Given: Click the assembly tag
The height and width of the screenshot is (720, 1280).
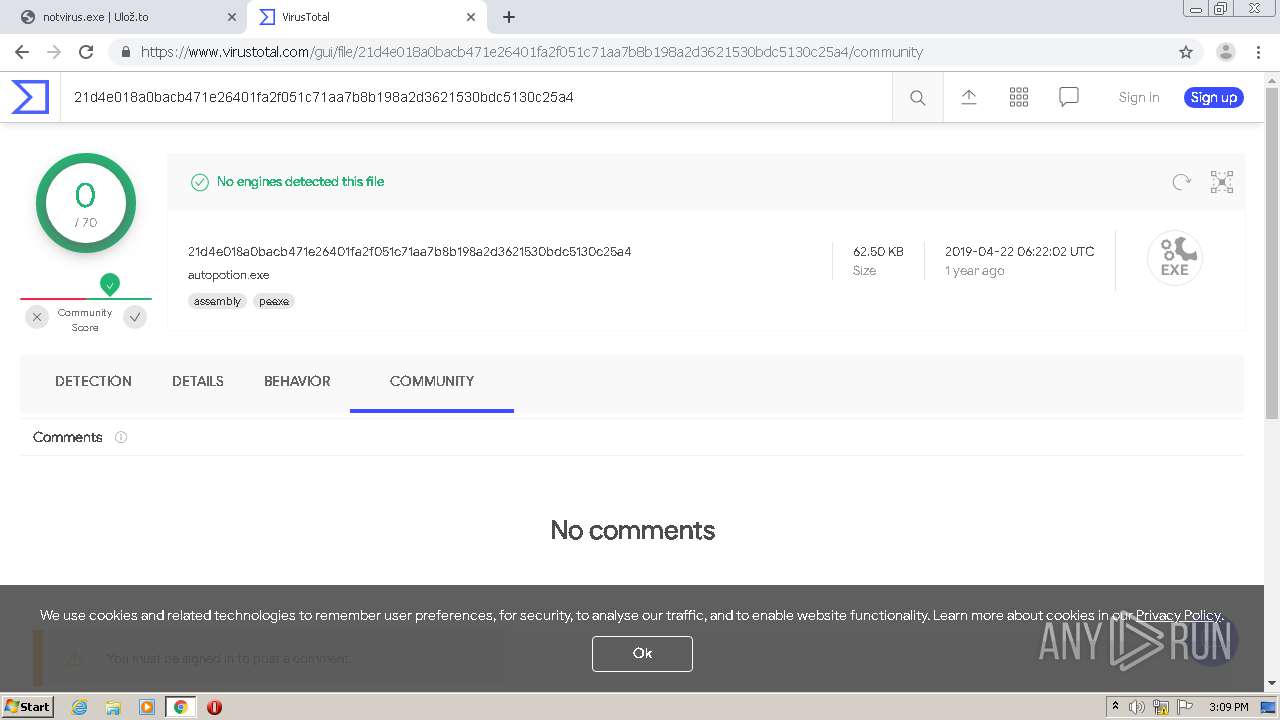Looking at the screenshot, I should click(217, 301).
